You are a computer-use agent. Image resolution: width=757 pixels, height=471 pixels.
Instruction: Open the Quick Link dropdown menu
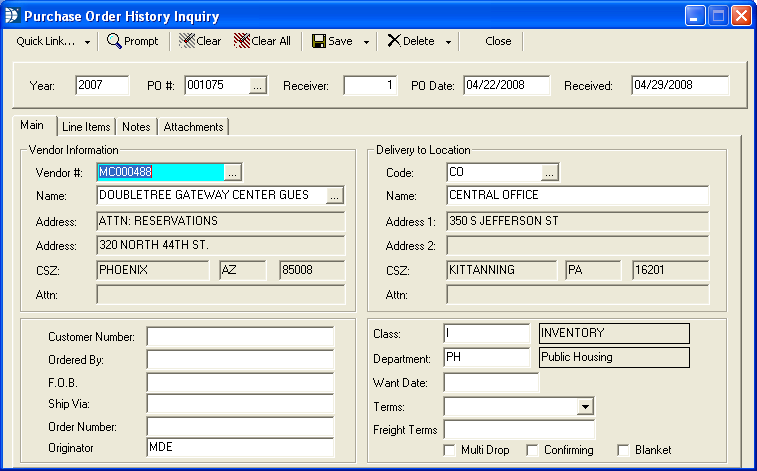click(x=54, y=41)
